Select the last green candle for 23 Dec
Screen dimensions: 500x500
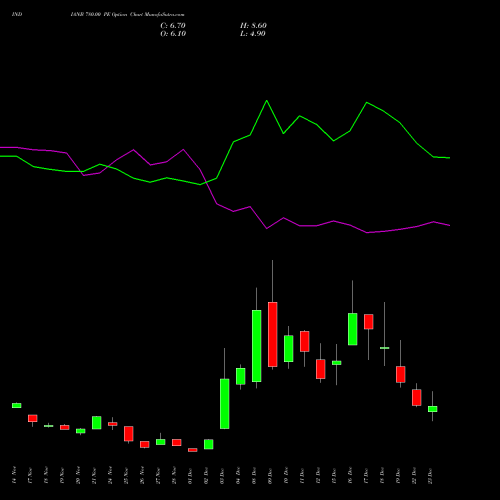433,409
